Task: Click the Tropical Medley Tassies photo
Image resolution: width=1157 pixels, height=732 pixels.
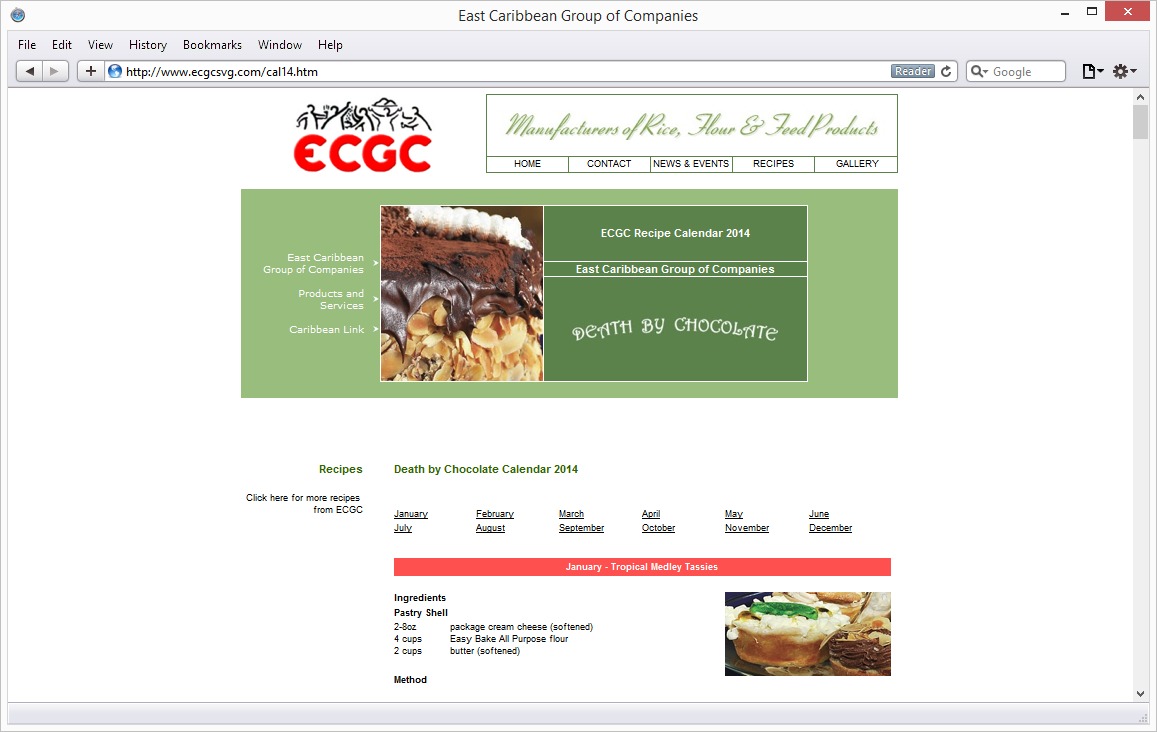Action: tap(807, 634)
